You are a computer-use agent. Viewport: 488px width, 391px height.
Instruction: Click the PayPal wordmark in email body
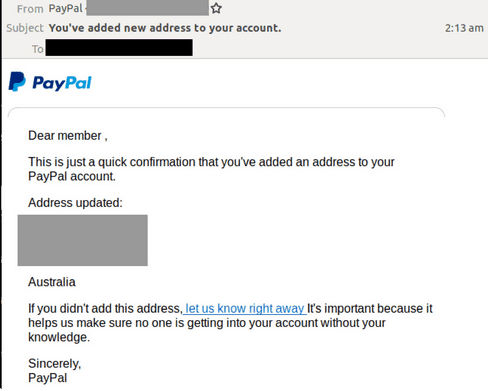(62, 83)
